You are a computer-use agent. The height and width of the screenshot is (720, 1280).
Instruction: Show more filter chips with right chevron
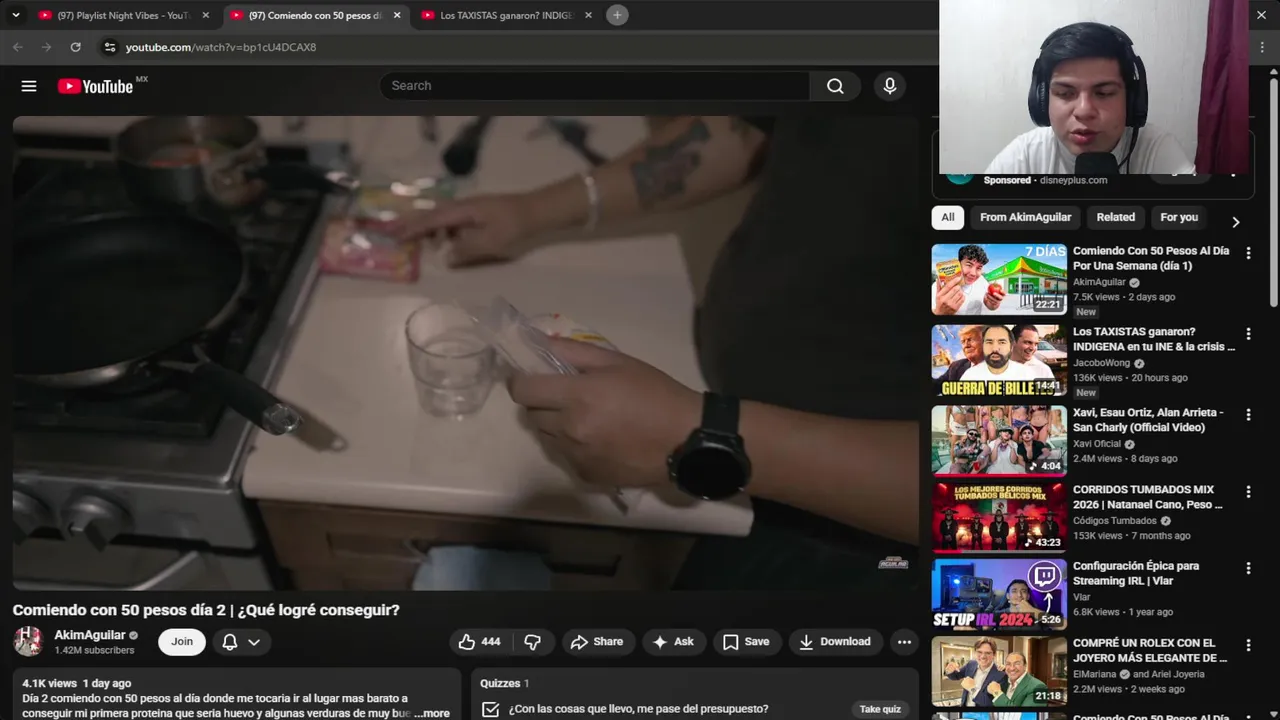click(1236, 222)
